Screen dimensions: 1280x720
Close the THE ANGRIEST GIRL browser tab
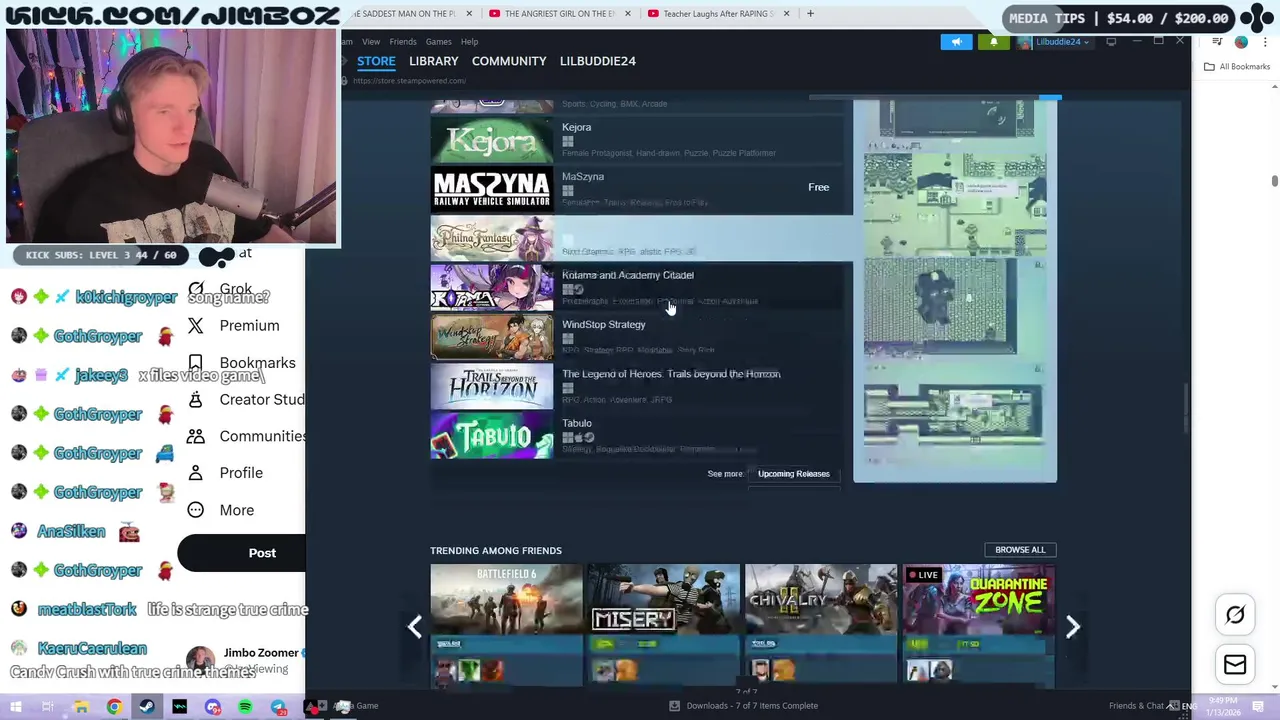[627, 14]
